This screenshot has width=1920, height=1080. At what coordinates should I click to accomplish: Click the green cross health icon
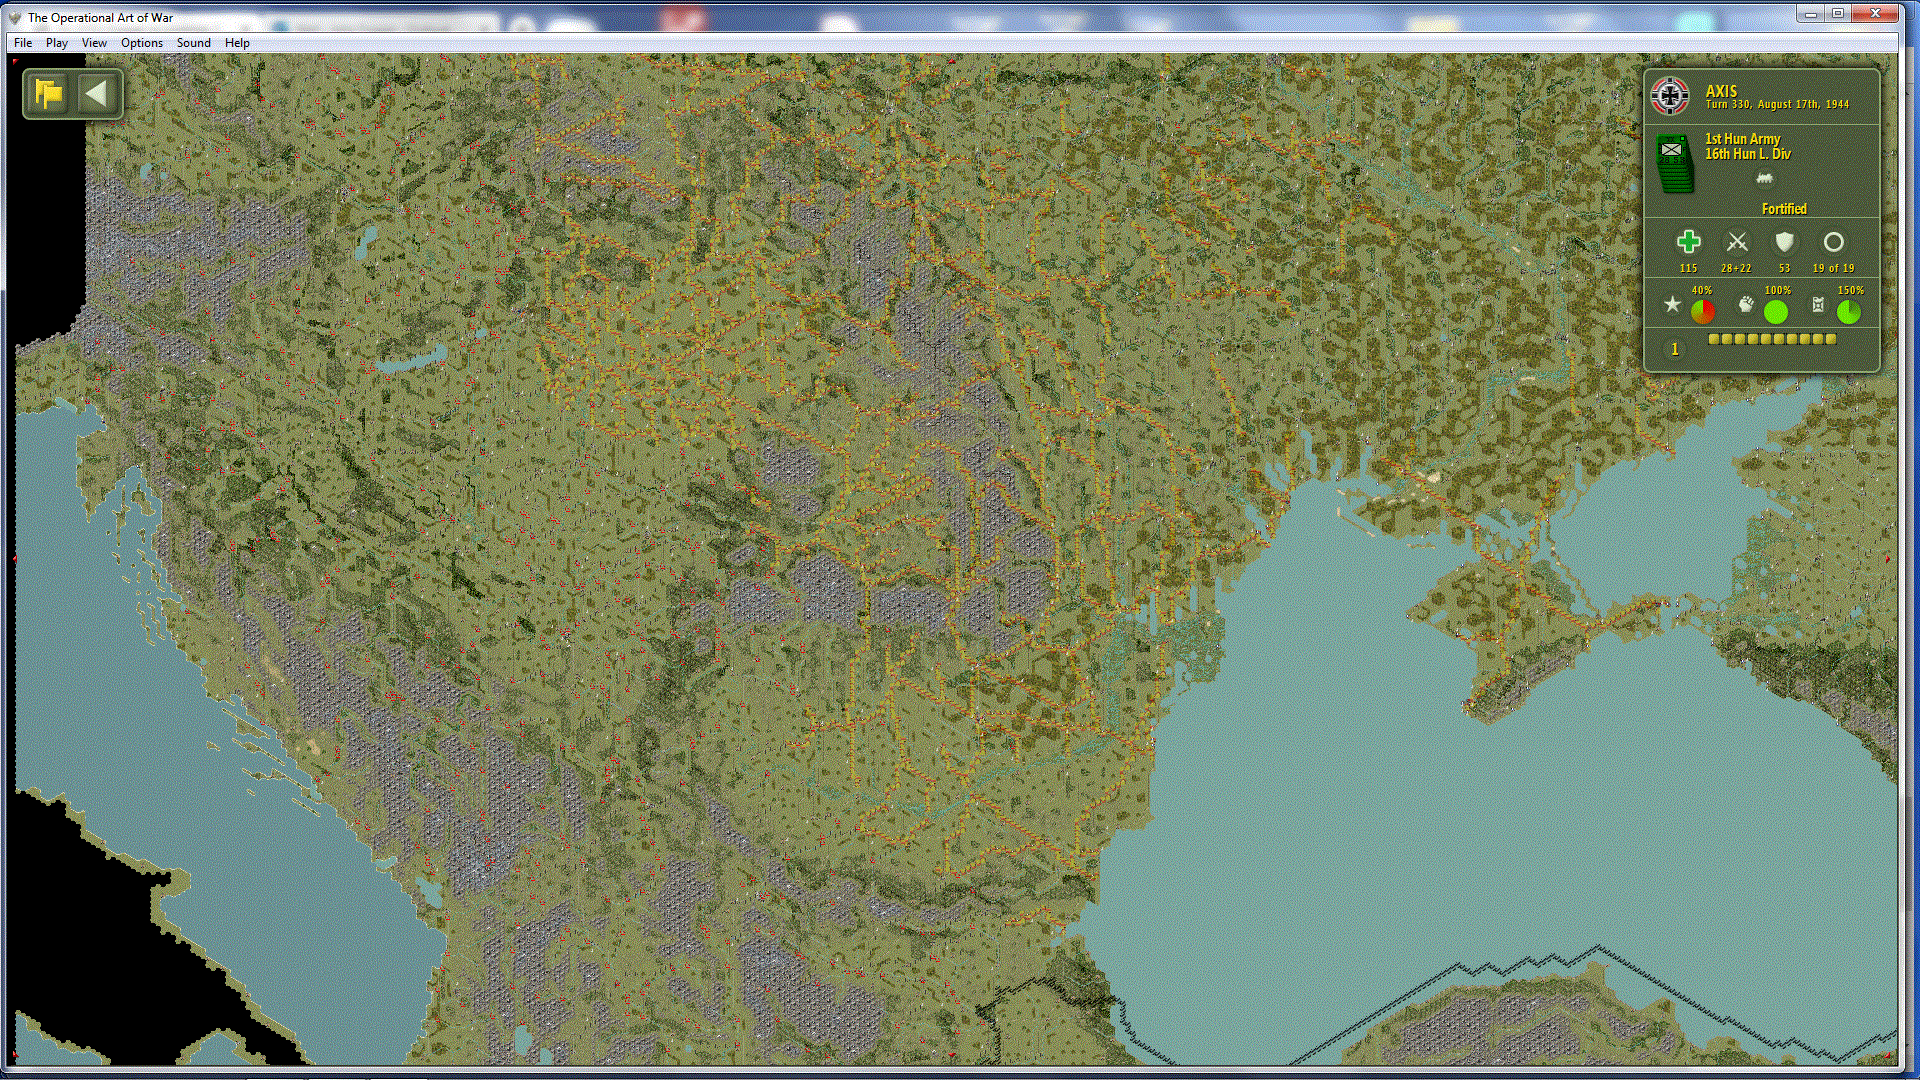coord(1688,242)
